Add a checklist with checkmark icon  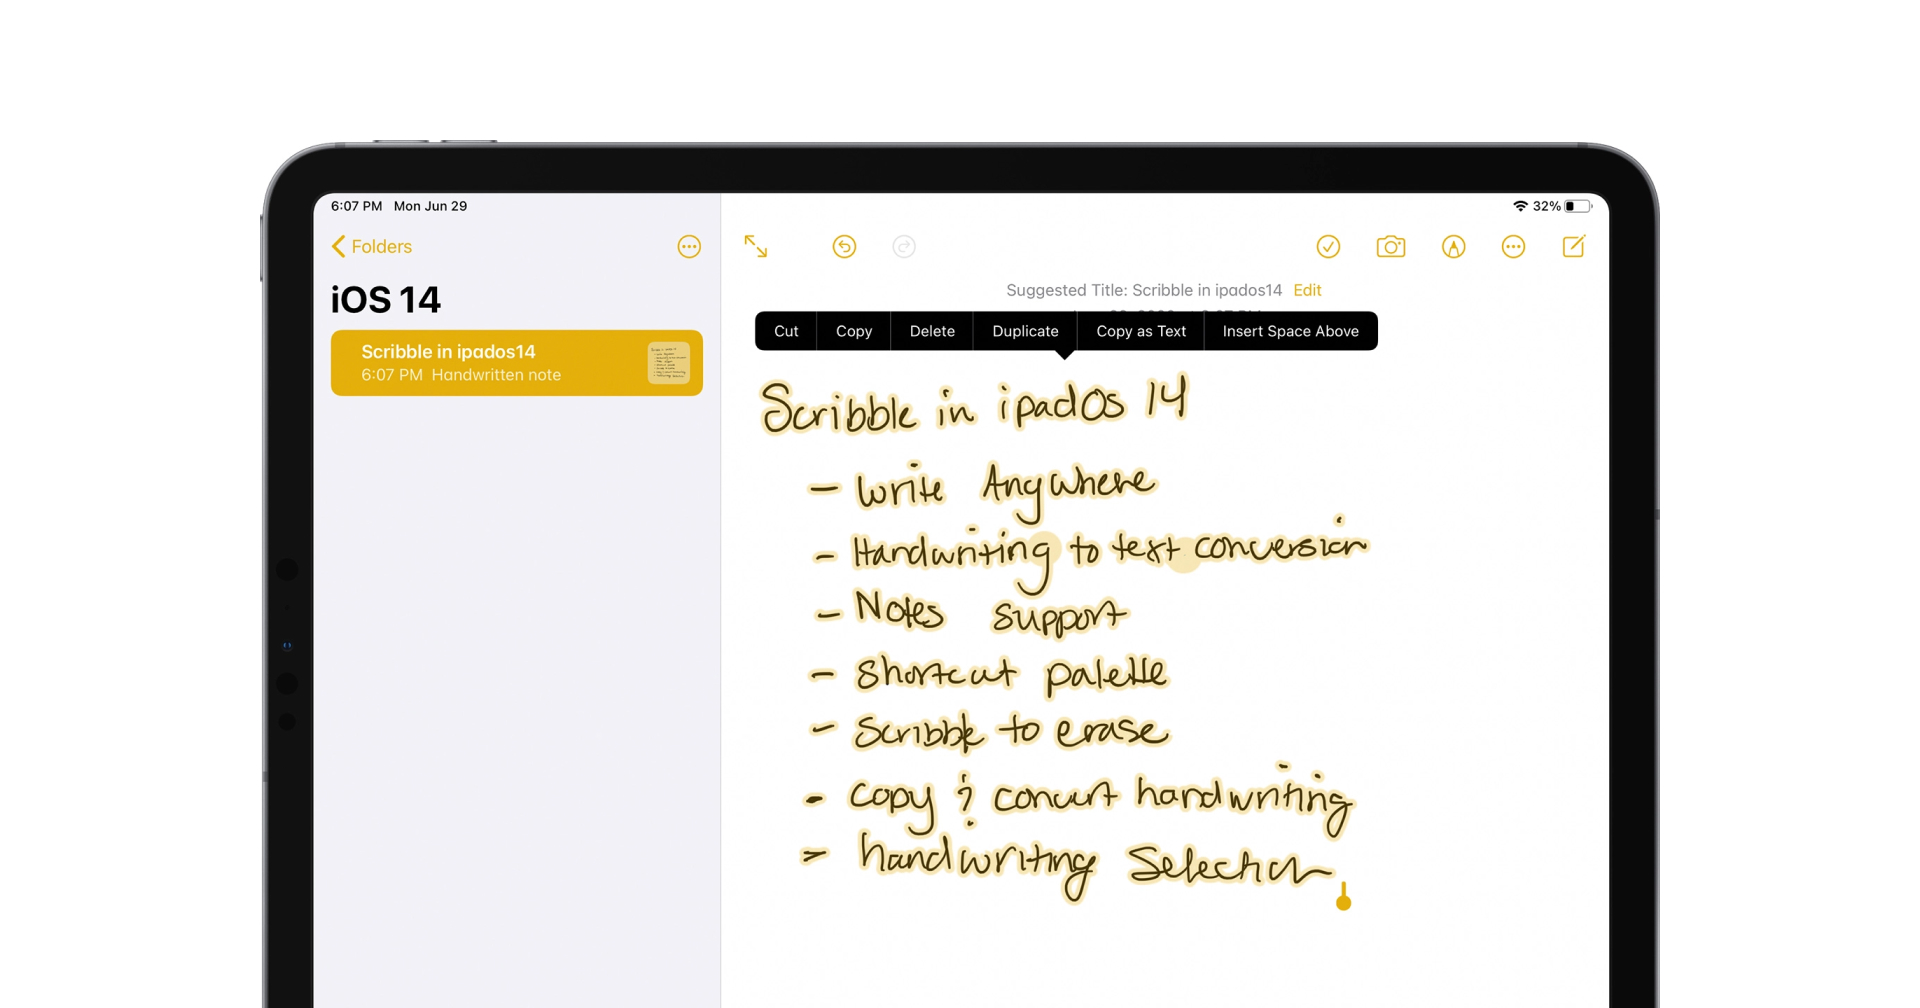[1328, 246]
